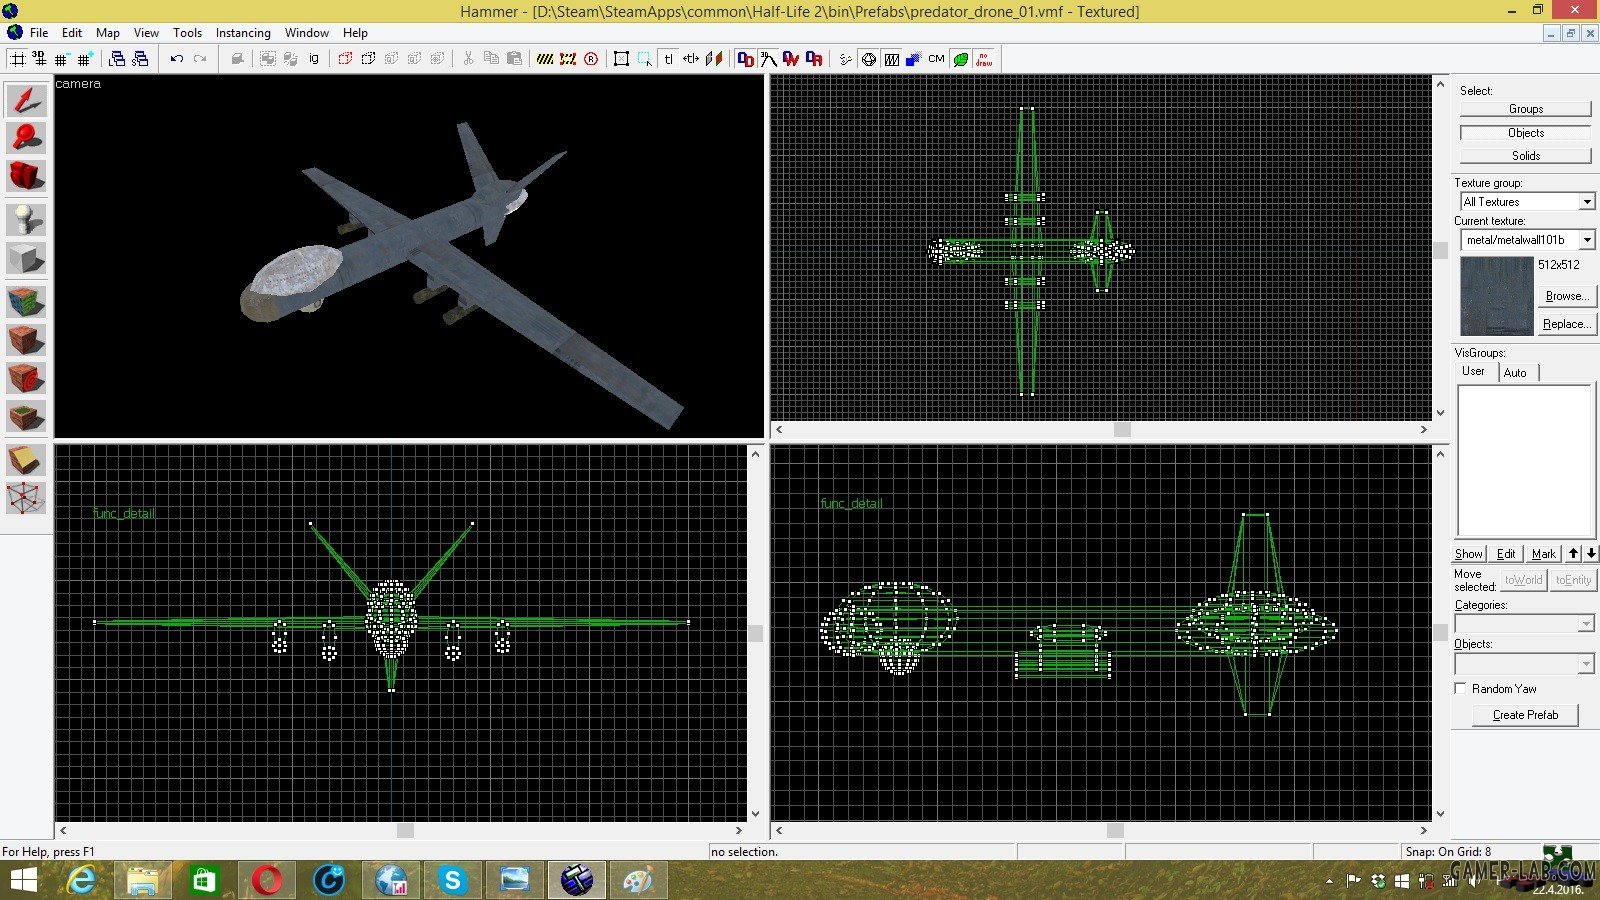Open the File menu
Image resolution: width=1600 pixels, height=900 pixels.
pyautogui.click(x=39, y=32)
